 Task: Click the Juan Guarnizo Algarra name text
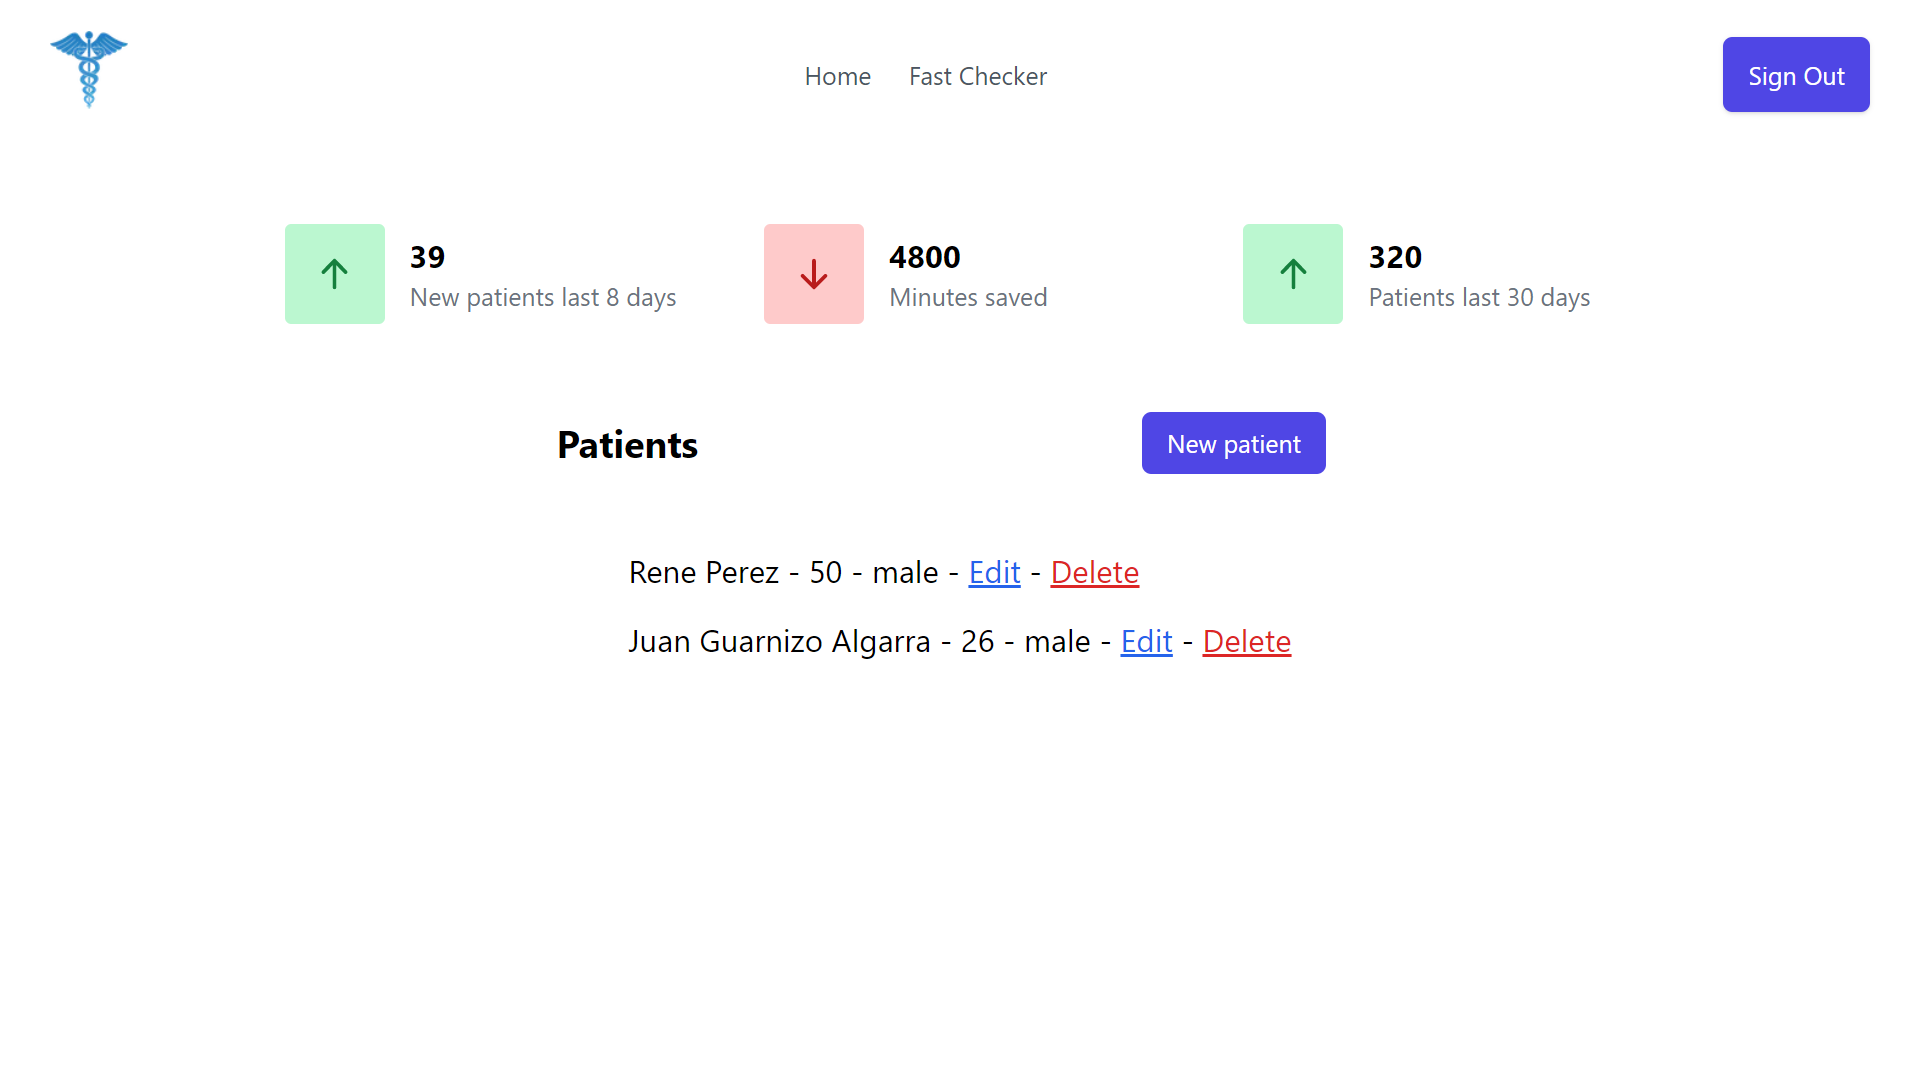[780, 641]
